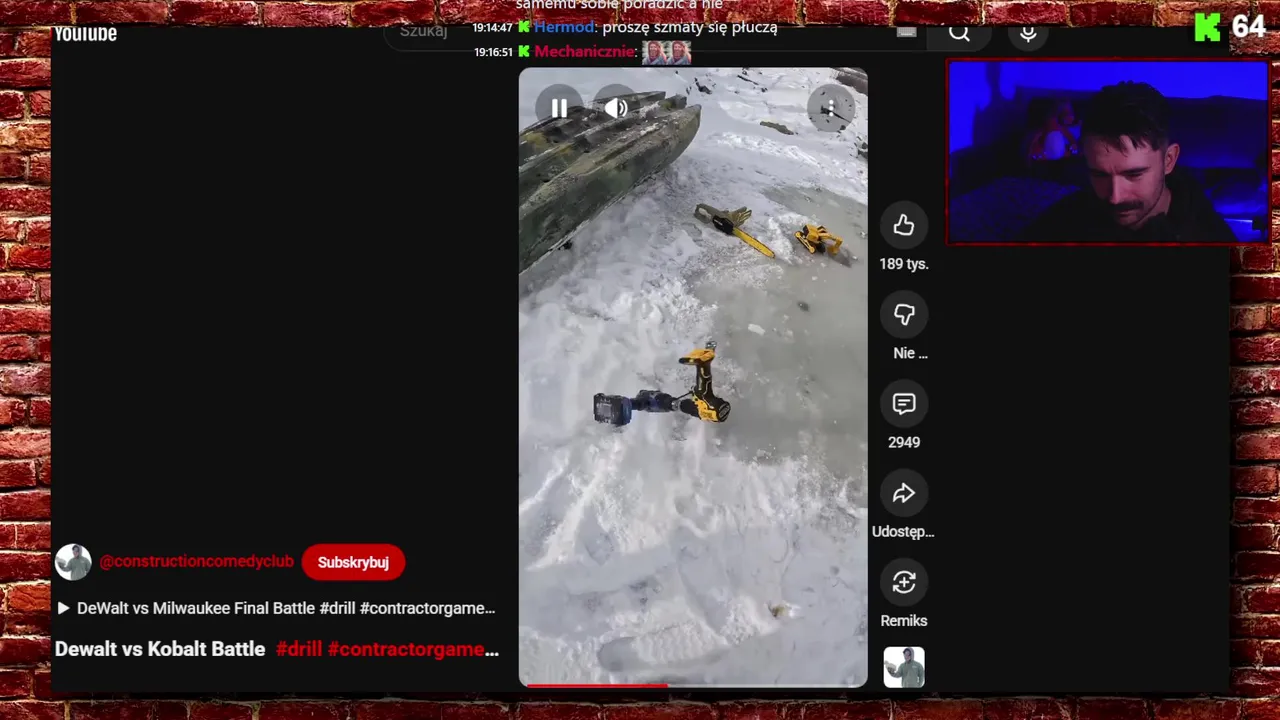
Task: Seek along the red video progress bar
Action: [x=693, y=686]
